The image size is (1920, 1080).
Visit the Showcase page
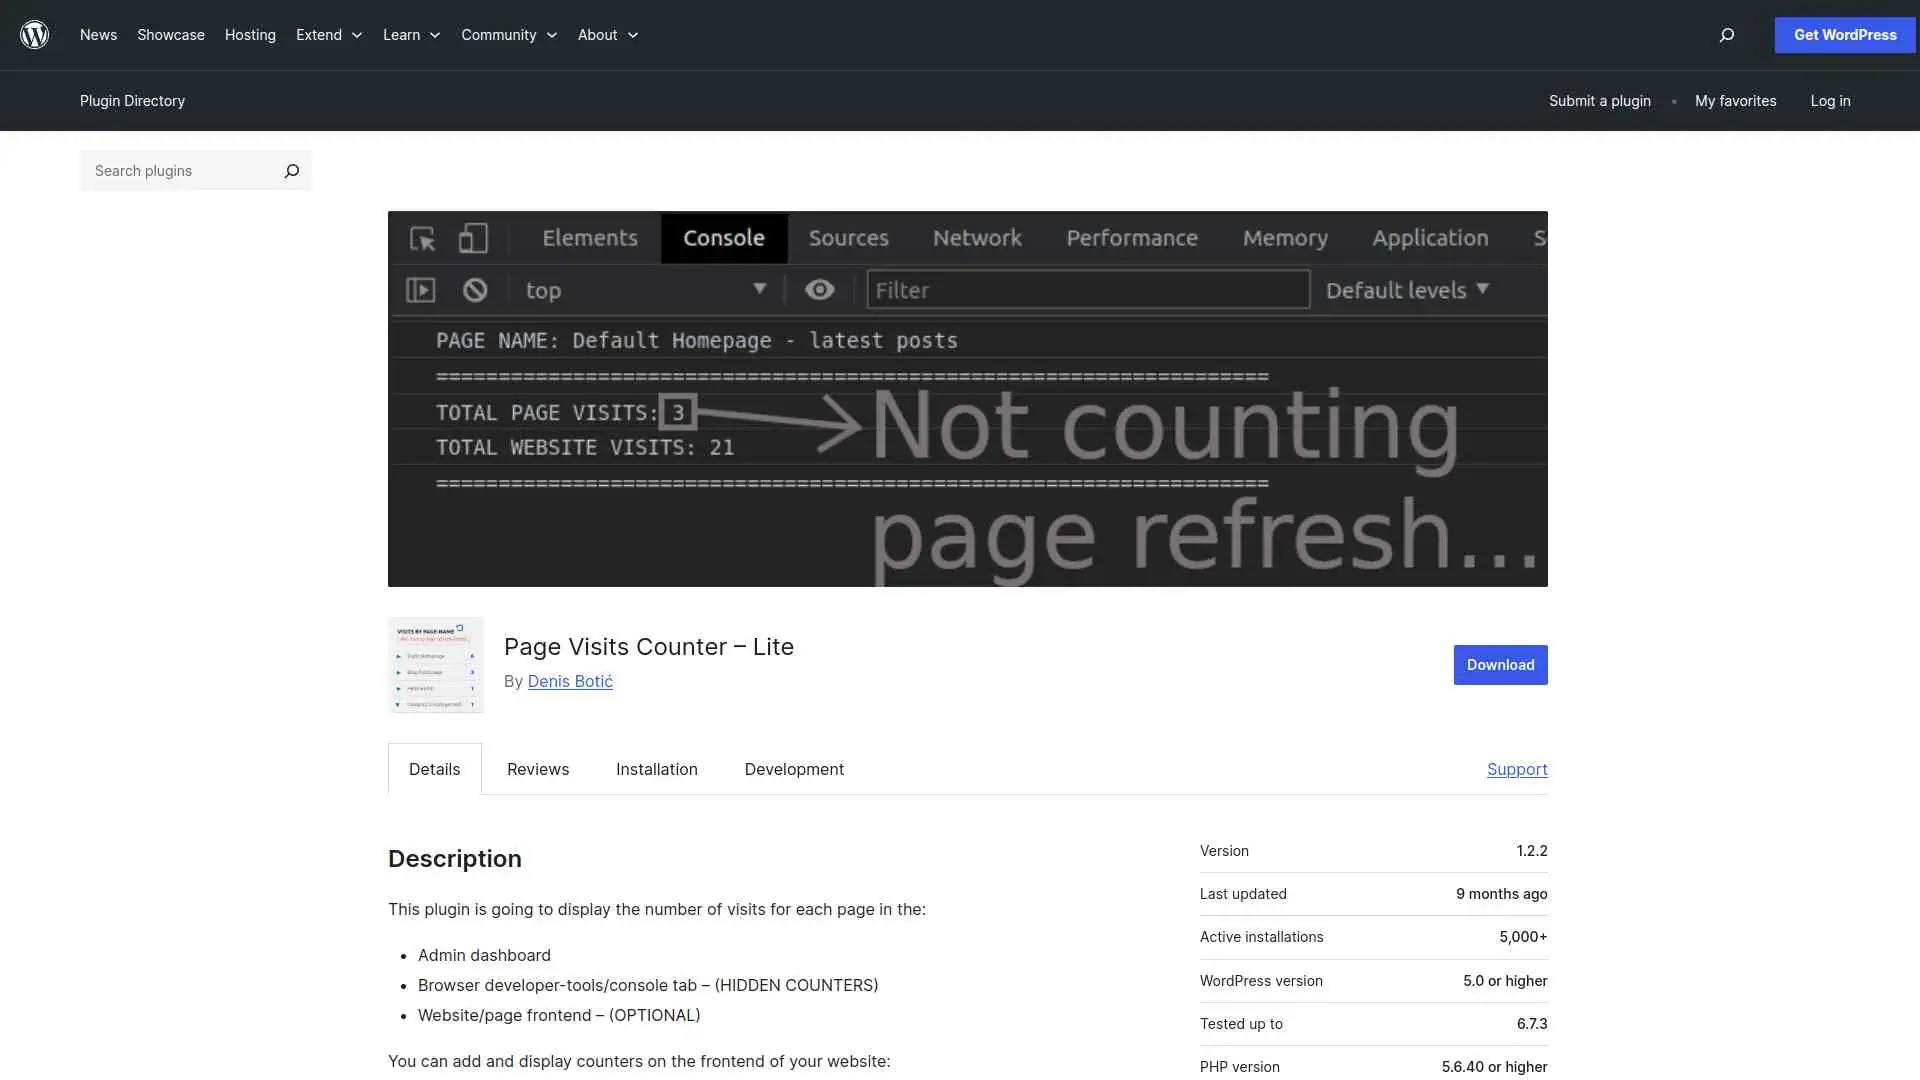170,35
